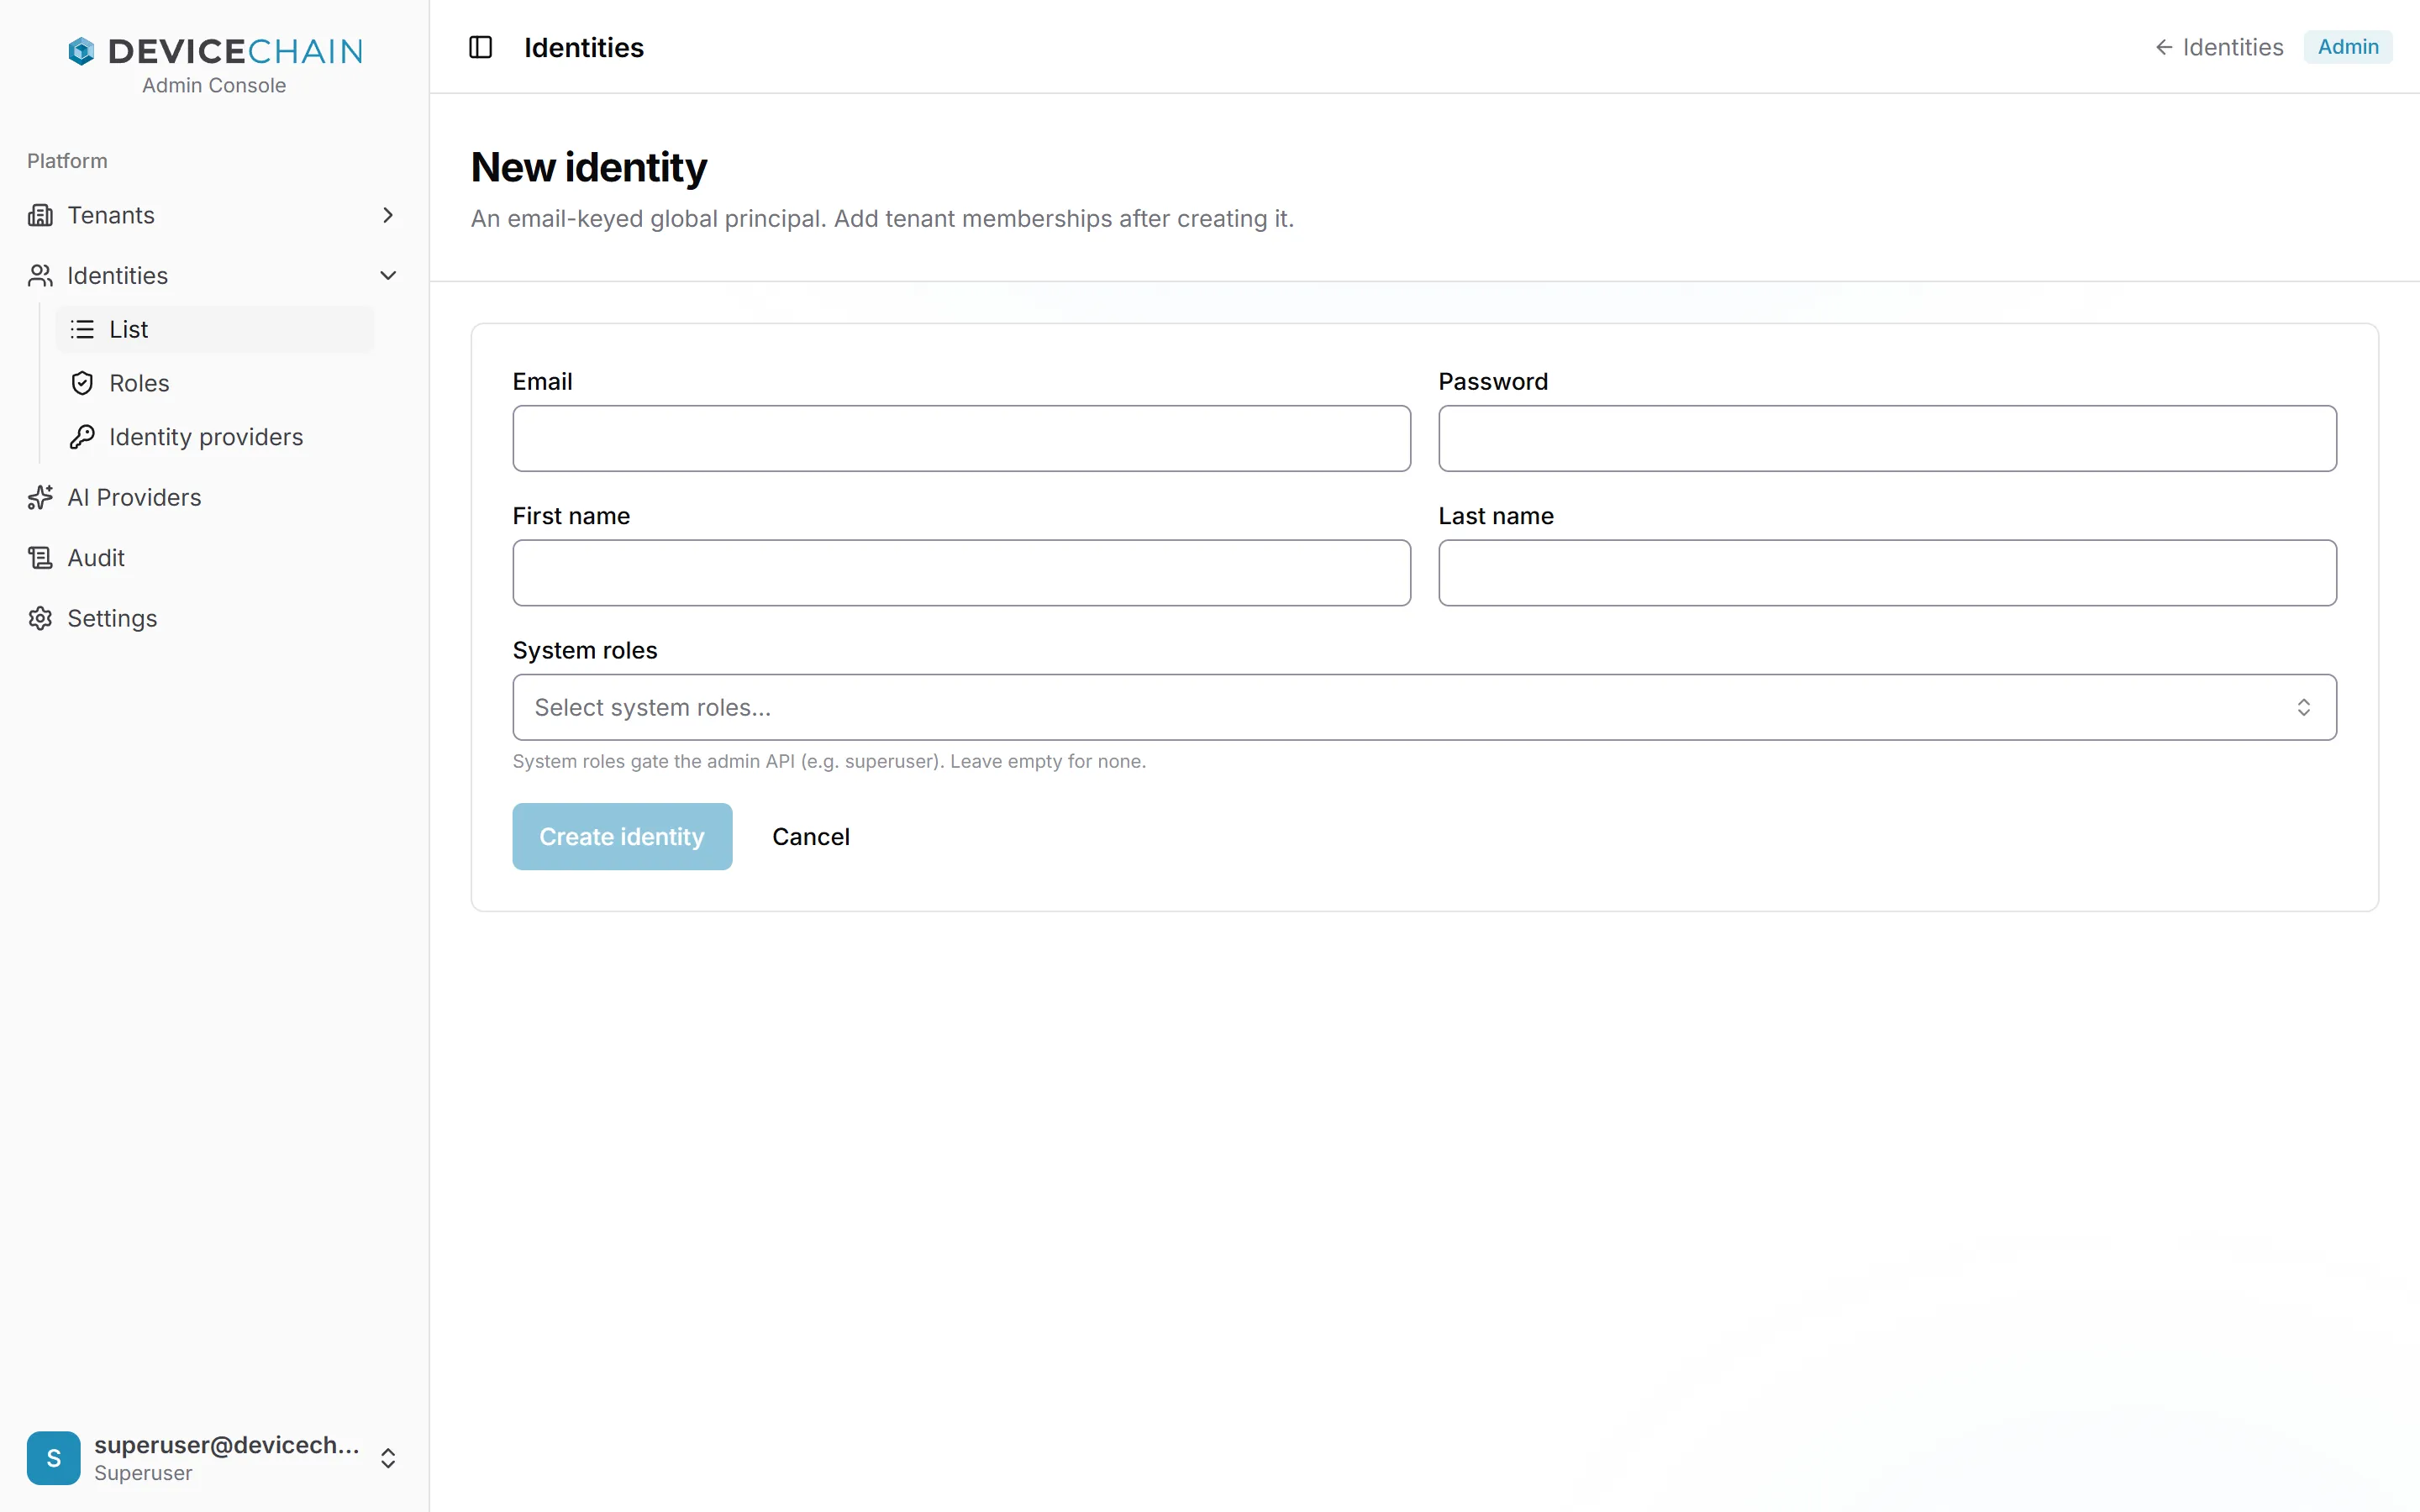2420x1512 pixels.
Task: Click the Tenants building icon
Action: [x=40, y=215]
